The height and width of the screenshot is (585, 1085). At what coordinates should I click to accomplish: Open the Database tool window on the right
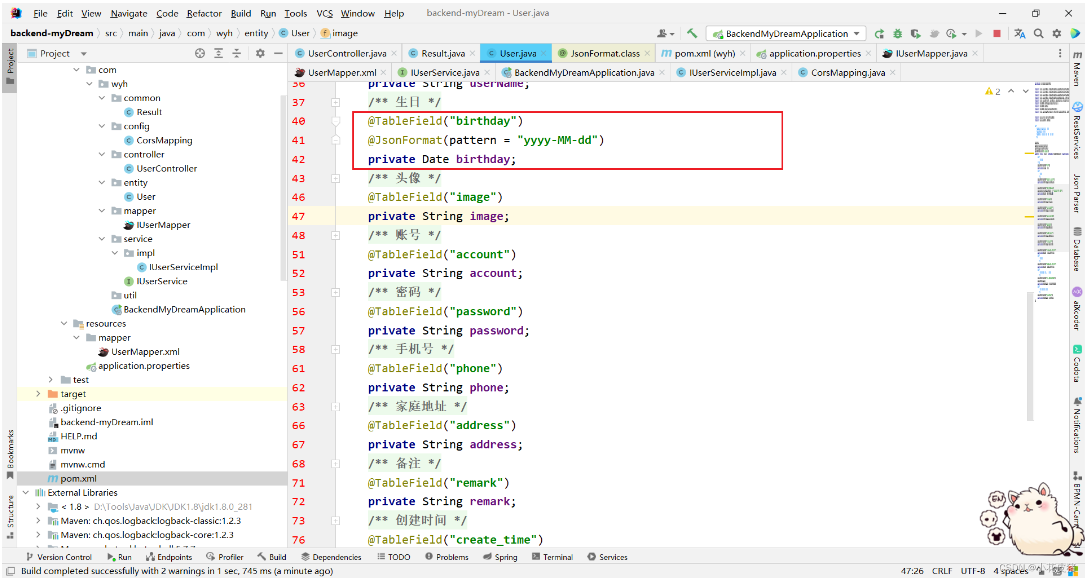(1077, 249)
